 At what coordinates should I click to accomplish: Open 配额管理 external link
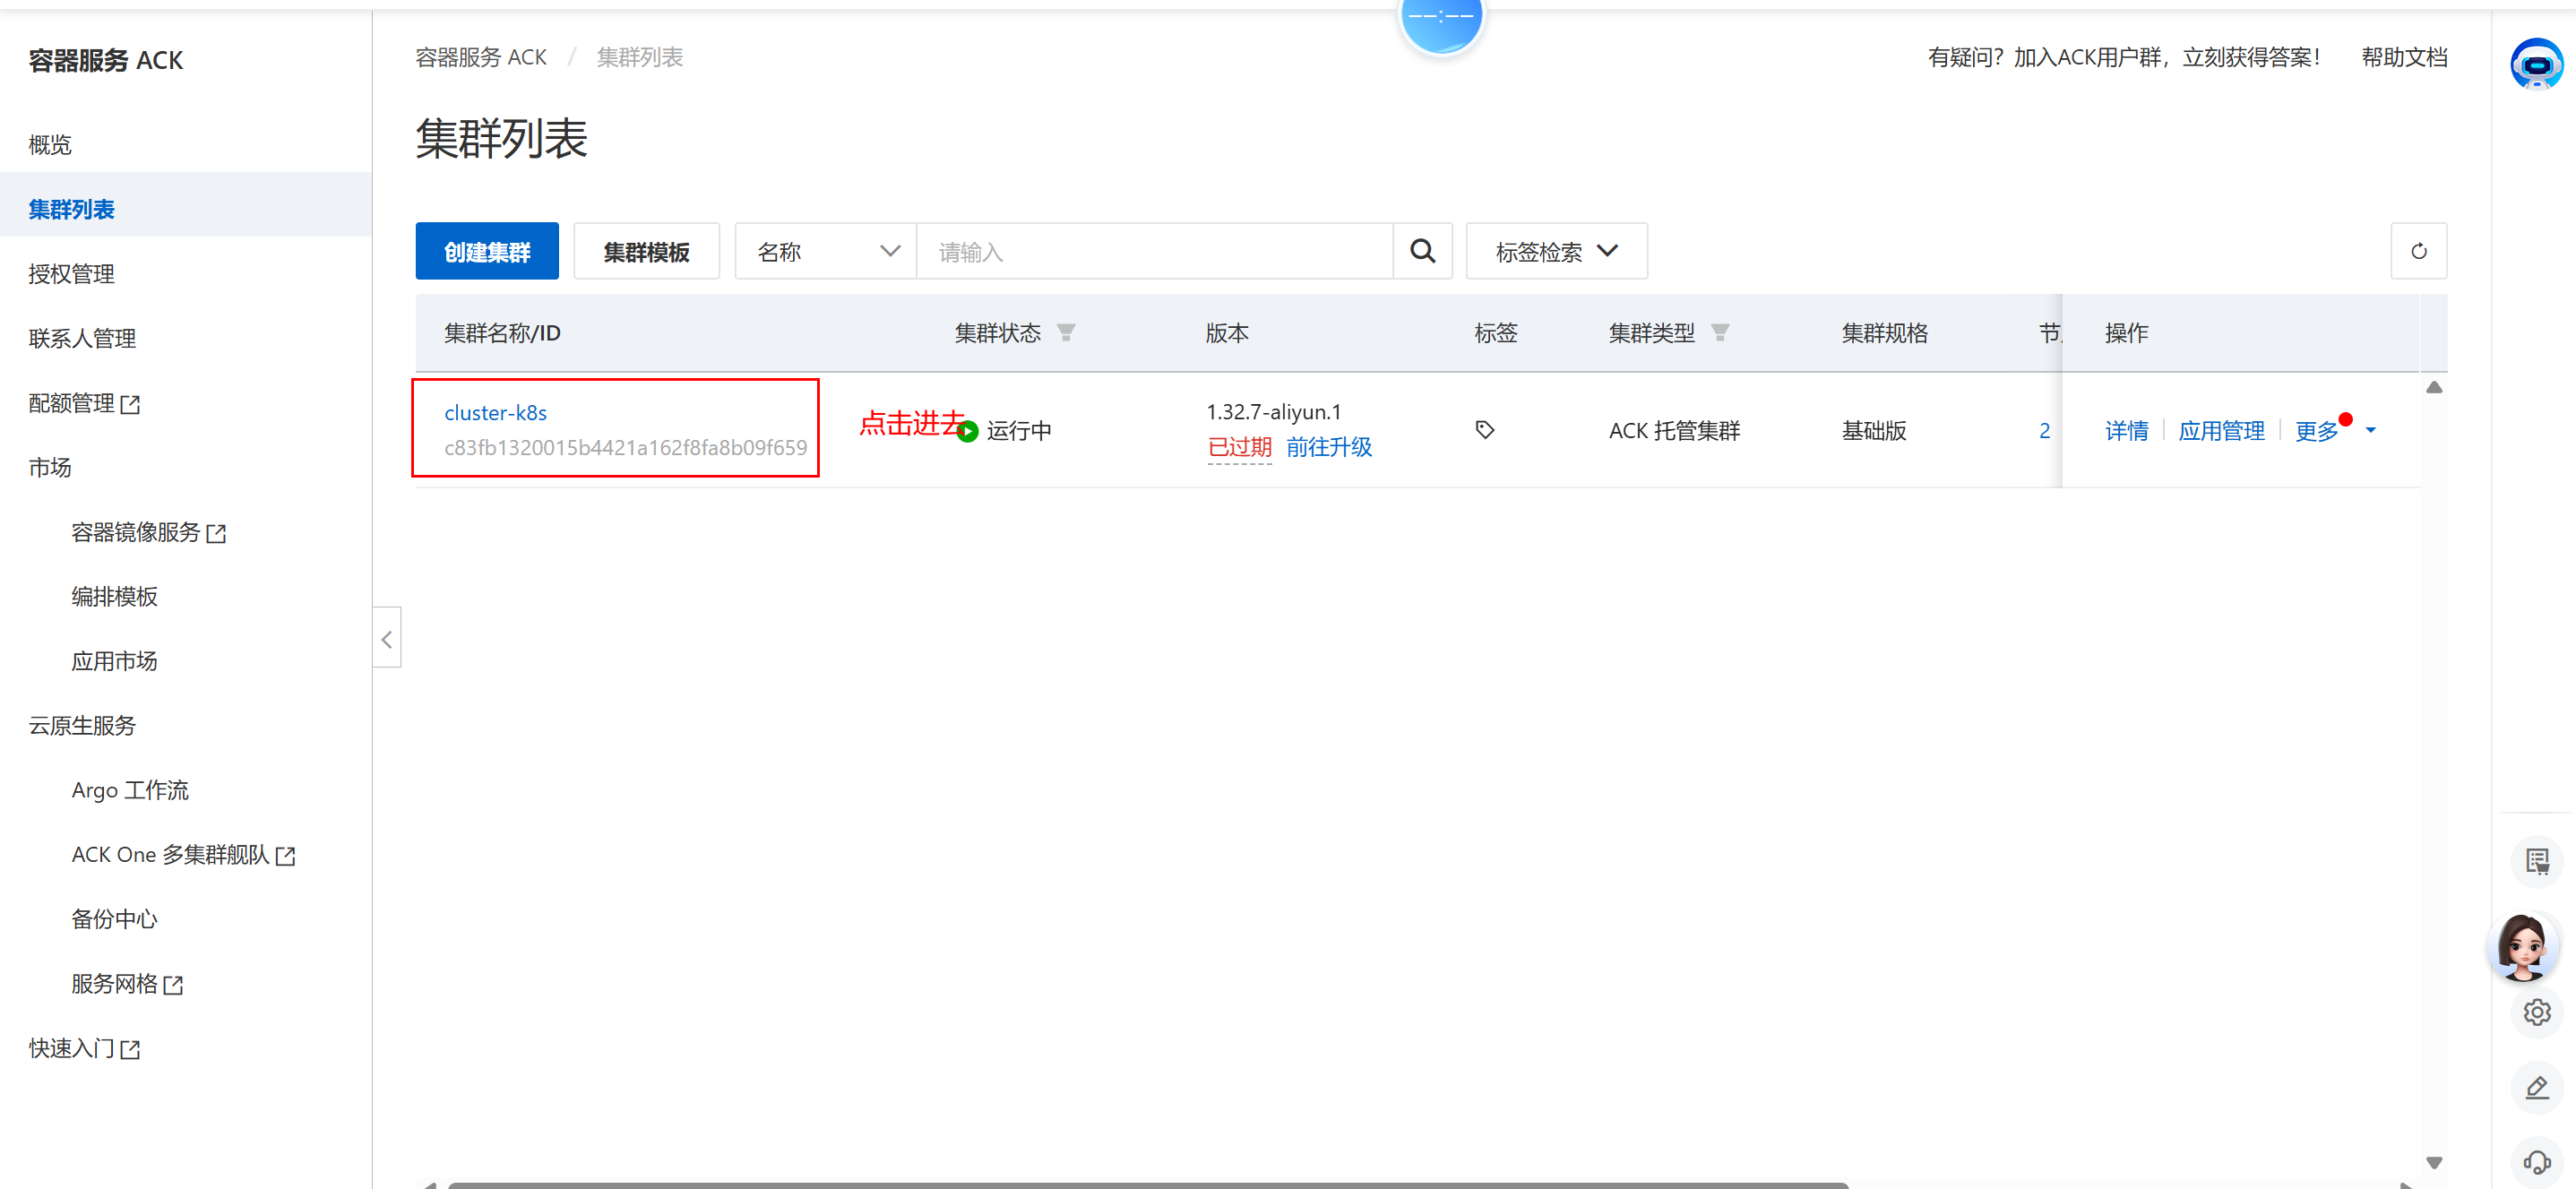[84, 403]
